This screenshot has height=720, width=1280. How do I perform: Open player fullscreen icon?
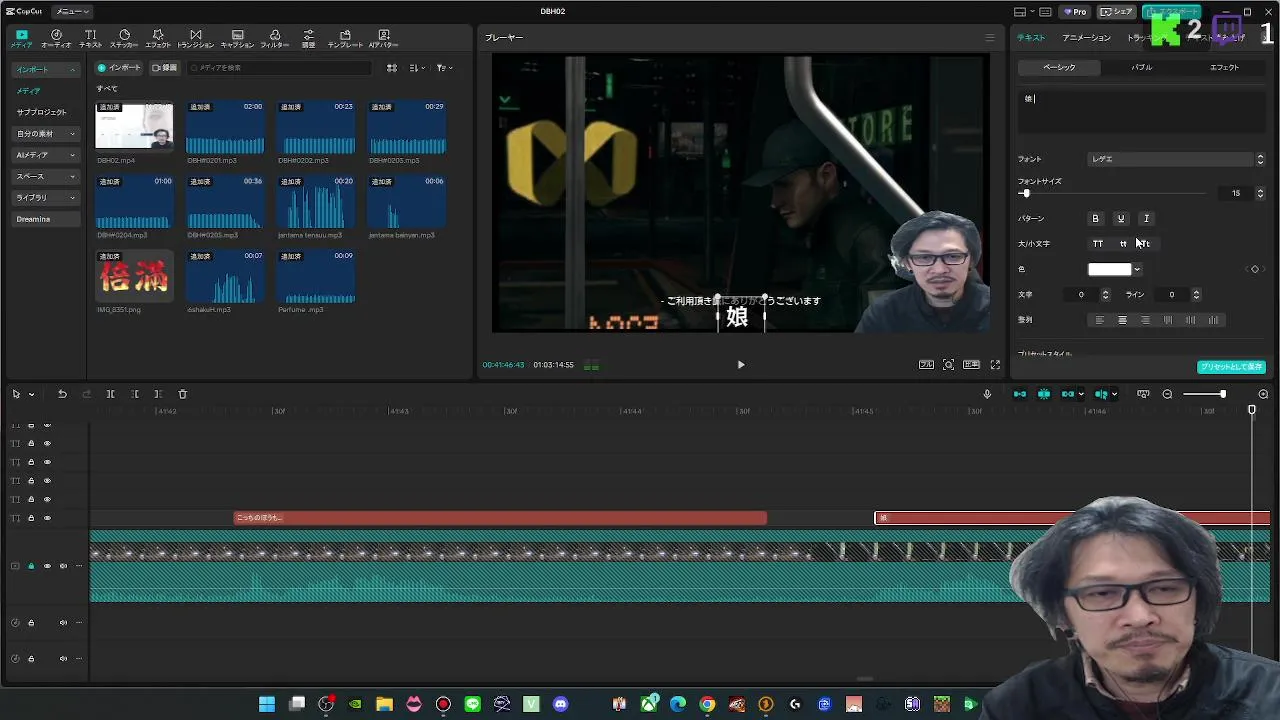tap(995, 365)
